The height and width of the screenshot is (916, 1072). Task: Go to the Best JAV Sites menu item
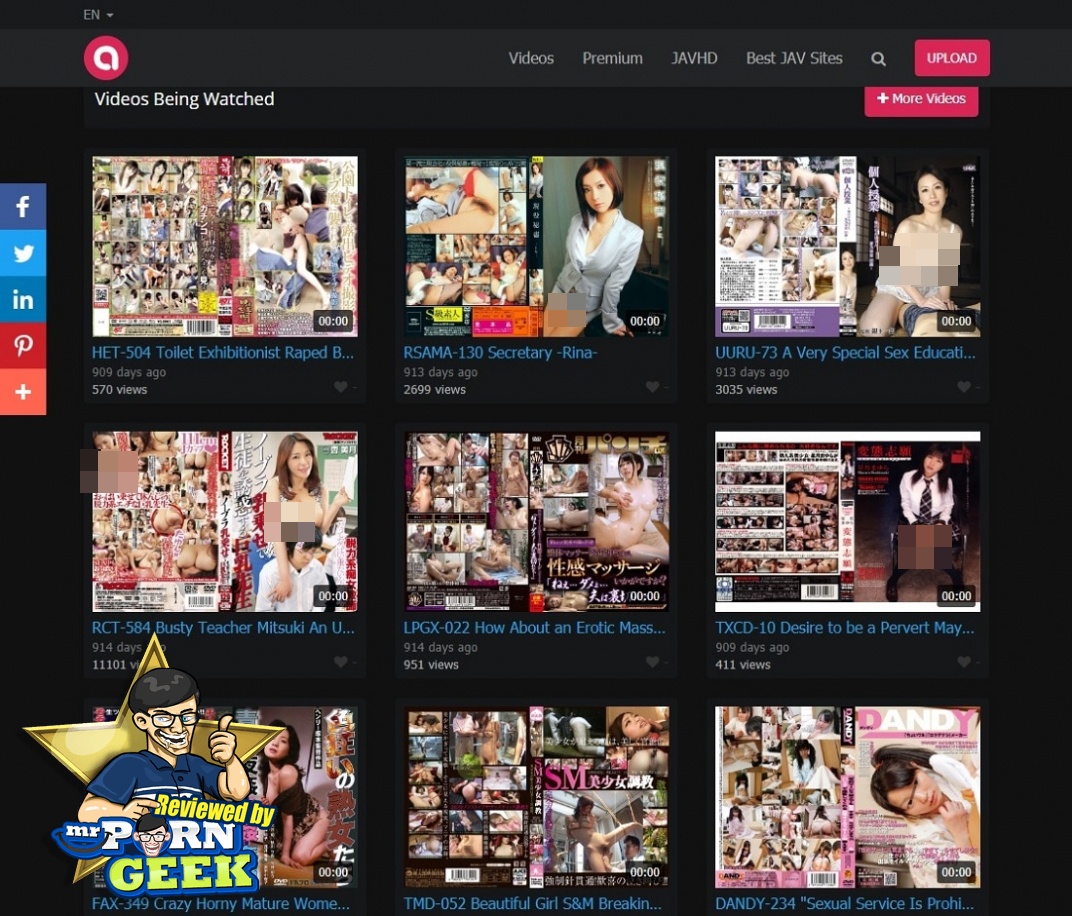coord(794,58)
